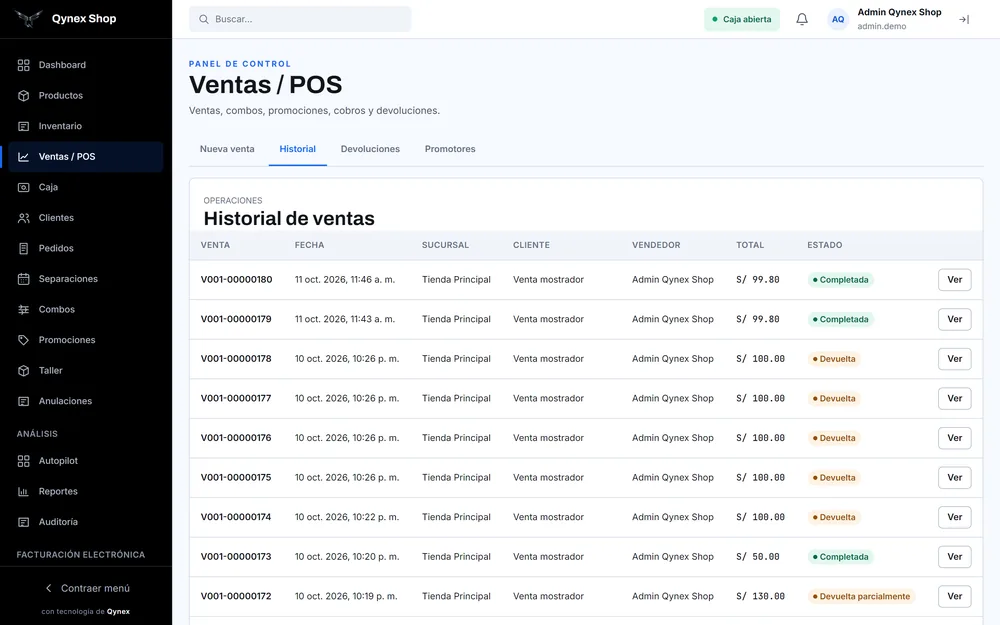Click sale number V001-00000180

(x=236, y=279)
